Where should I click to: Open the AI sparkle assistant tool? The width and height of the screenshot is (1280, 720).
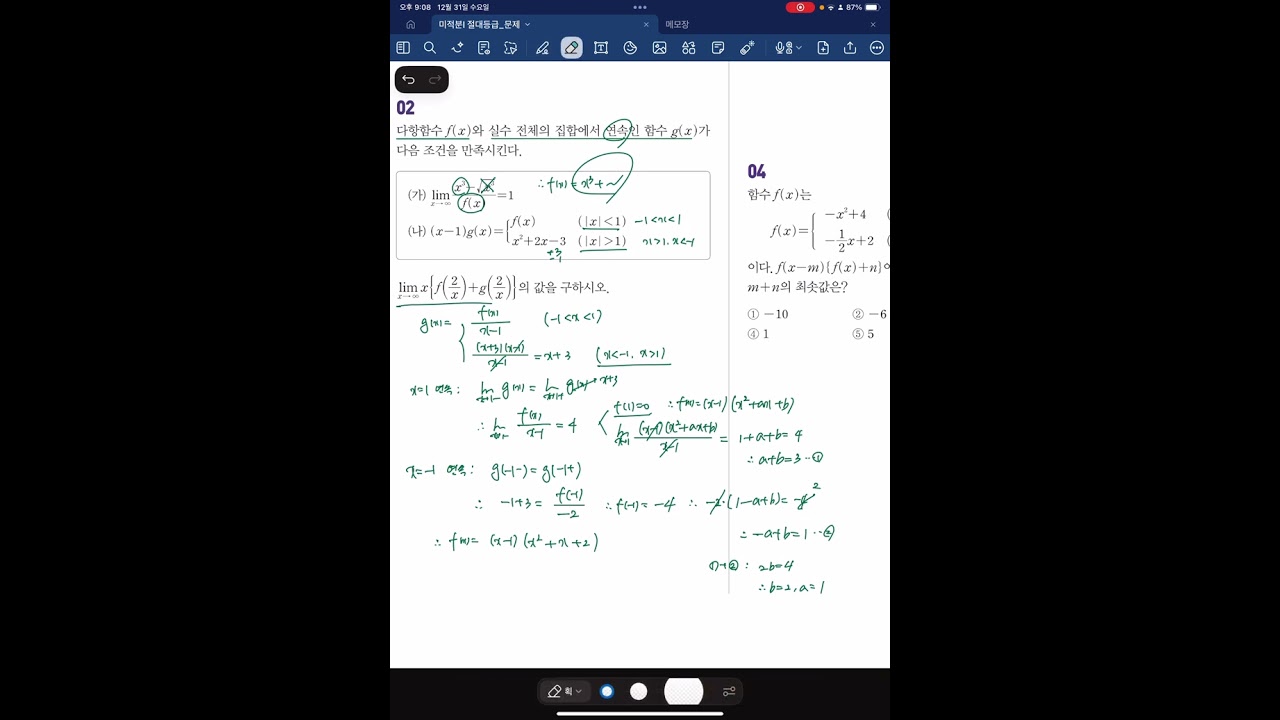(457, 47)
